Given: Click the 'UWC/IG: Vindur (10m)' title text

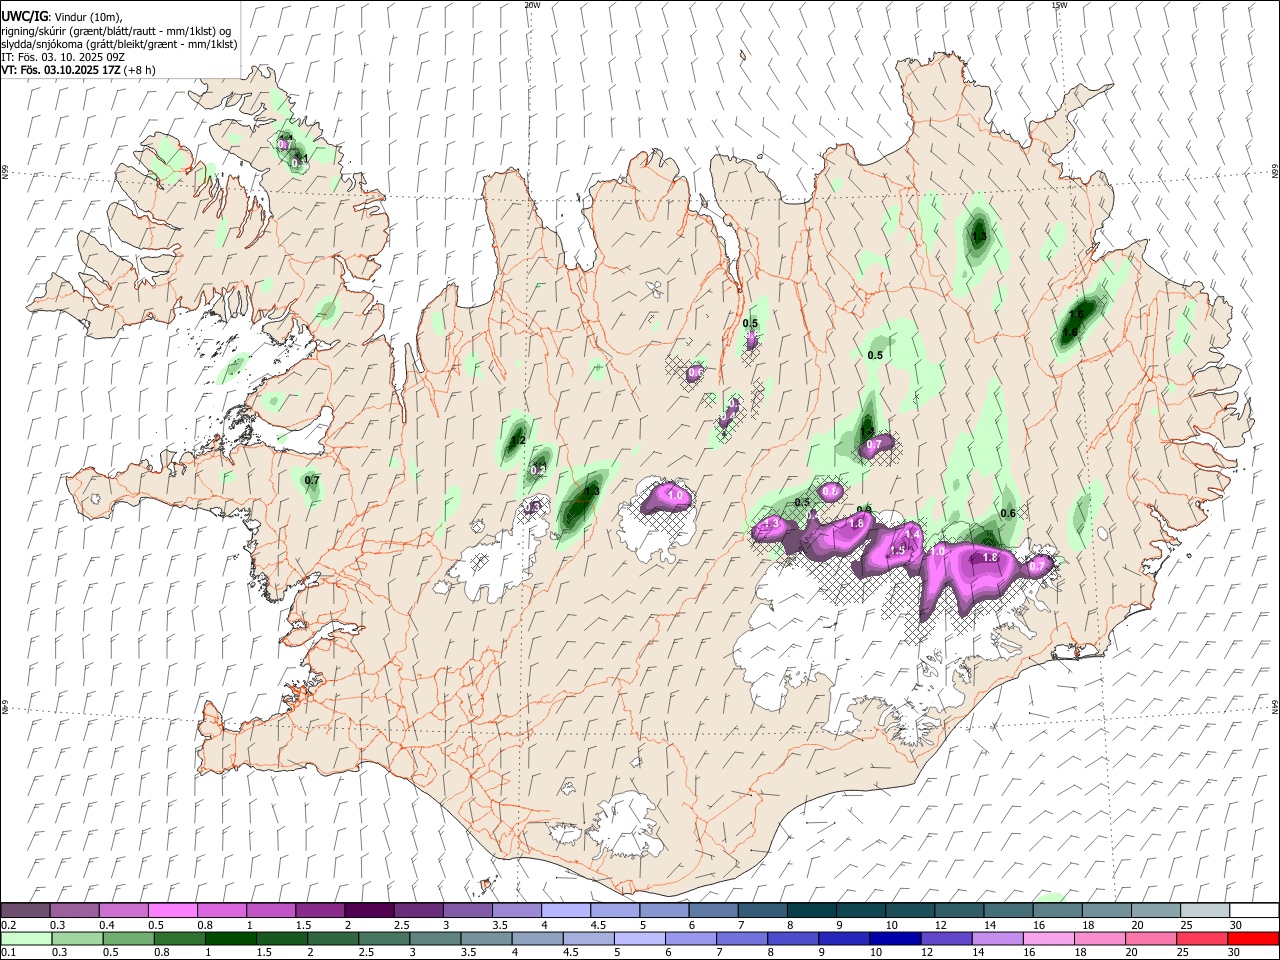Looking at the screenshot, I should click(x=61, y=17).
